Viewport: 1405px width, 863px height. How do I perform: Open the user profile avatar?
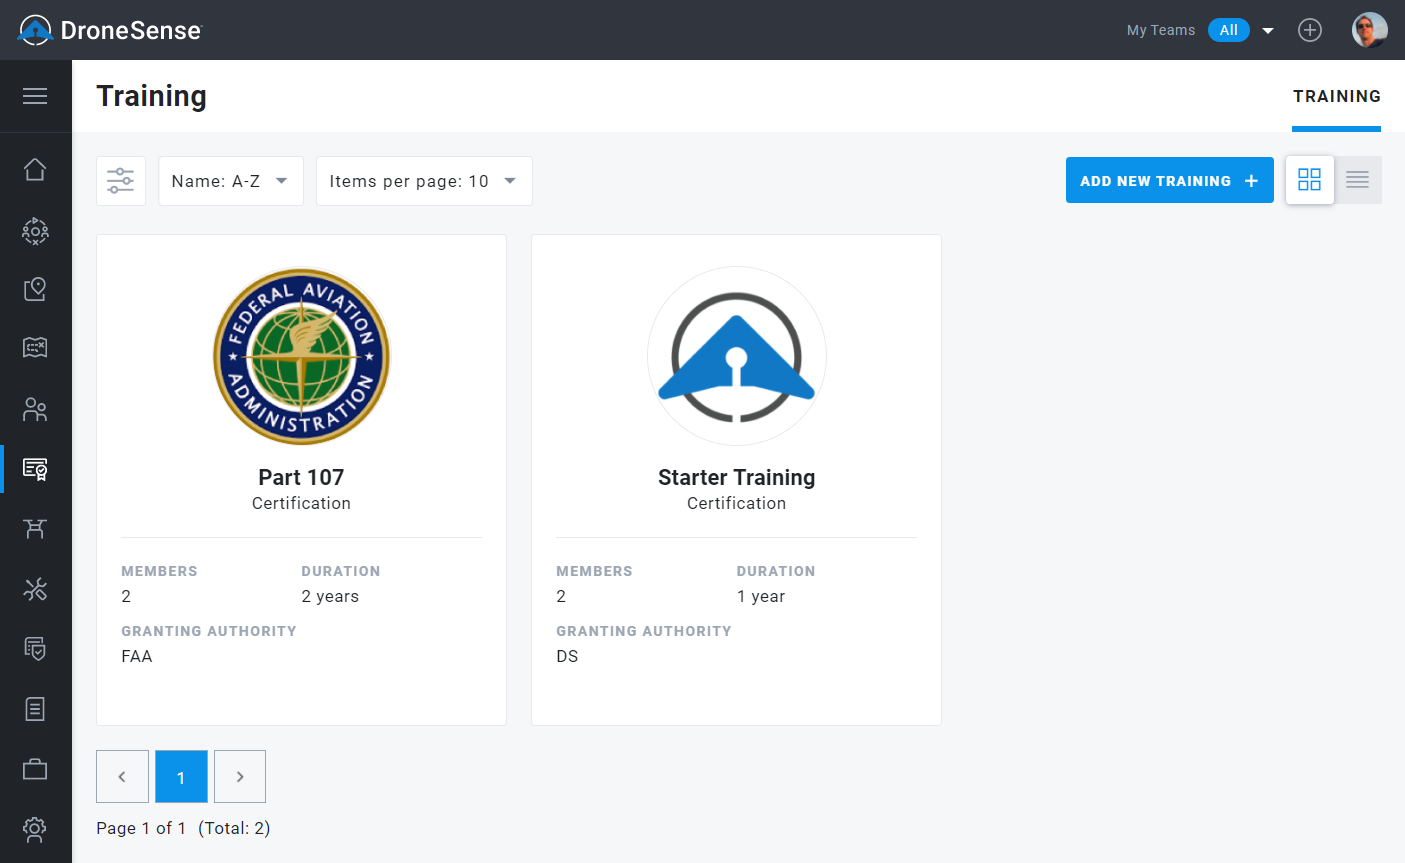coord(1370,30)
